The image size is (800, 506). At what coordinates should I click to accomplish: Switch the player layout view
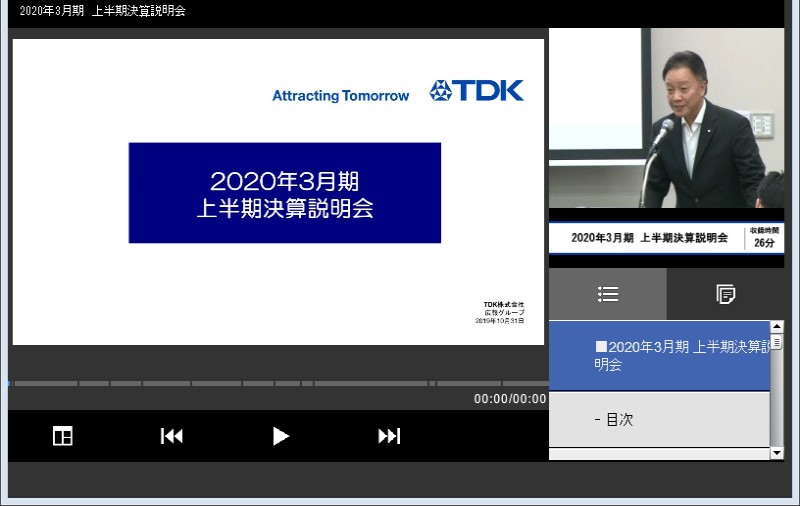click(63, 436)
